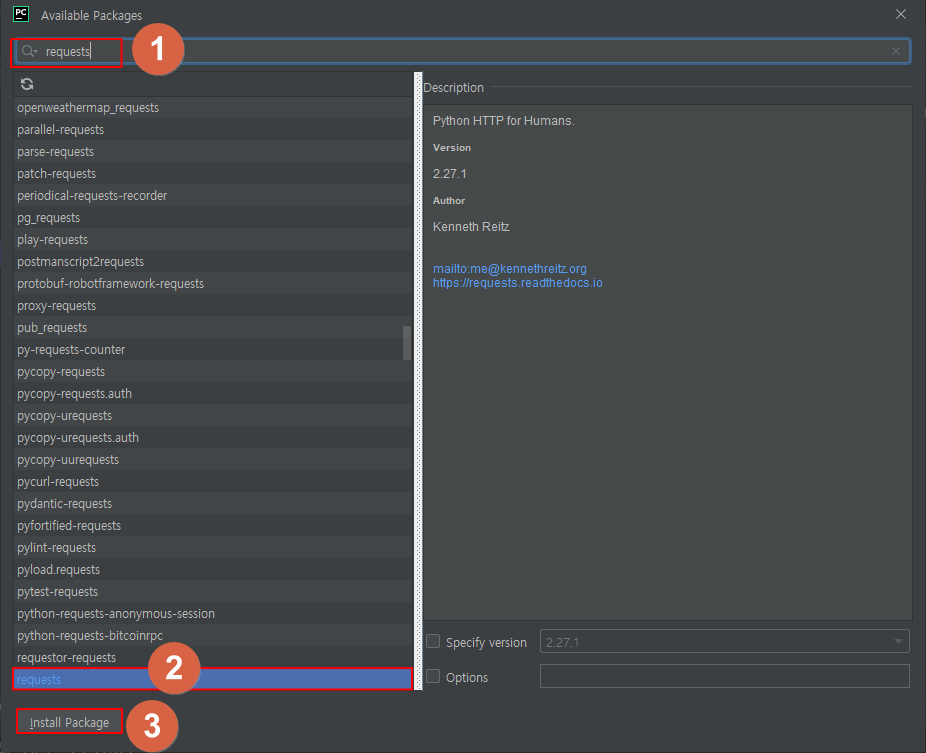Image resolution: width=926 pixels, height=753 pixels.
Task: Select the pycopy-urequests package
Action: [213, 415]
